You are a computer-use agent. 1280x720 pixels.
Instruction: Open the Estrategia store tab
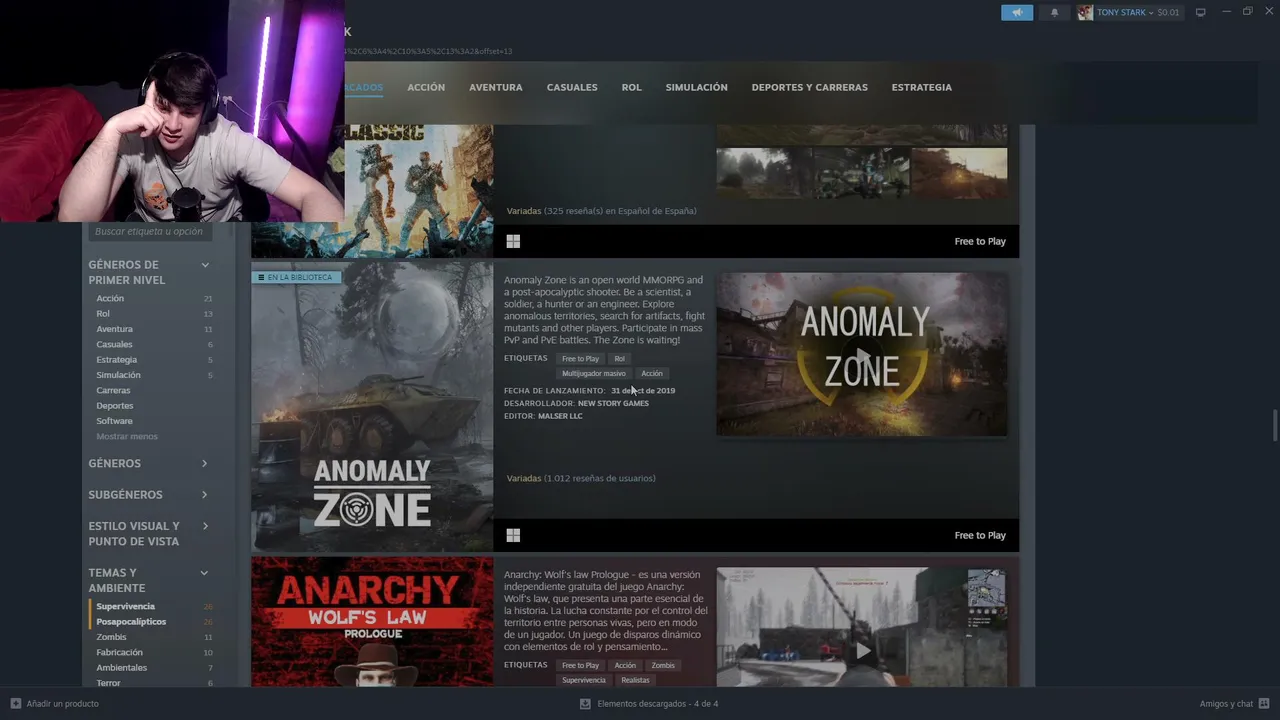click(x=922, y=87)
